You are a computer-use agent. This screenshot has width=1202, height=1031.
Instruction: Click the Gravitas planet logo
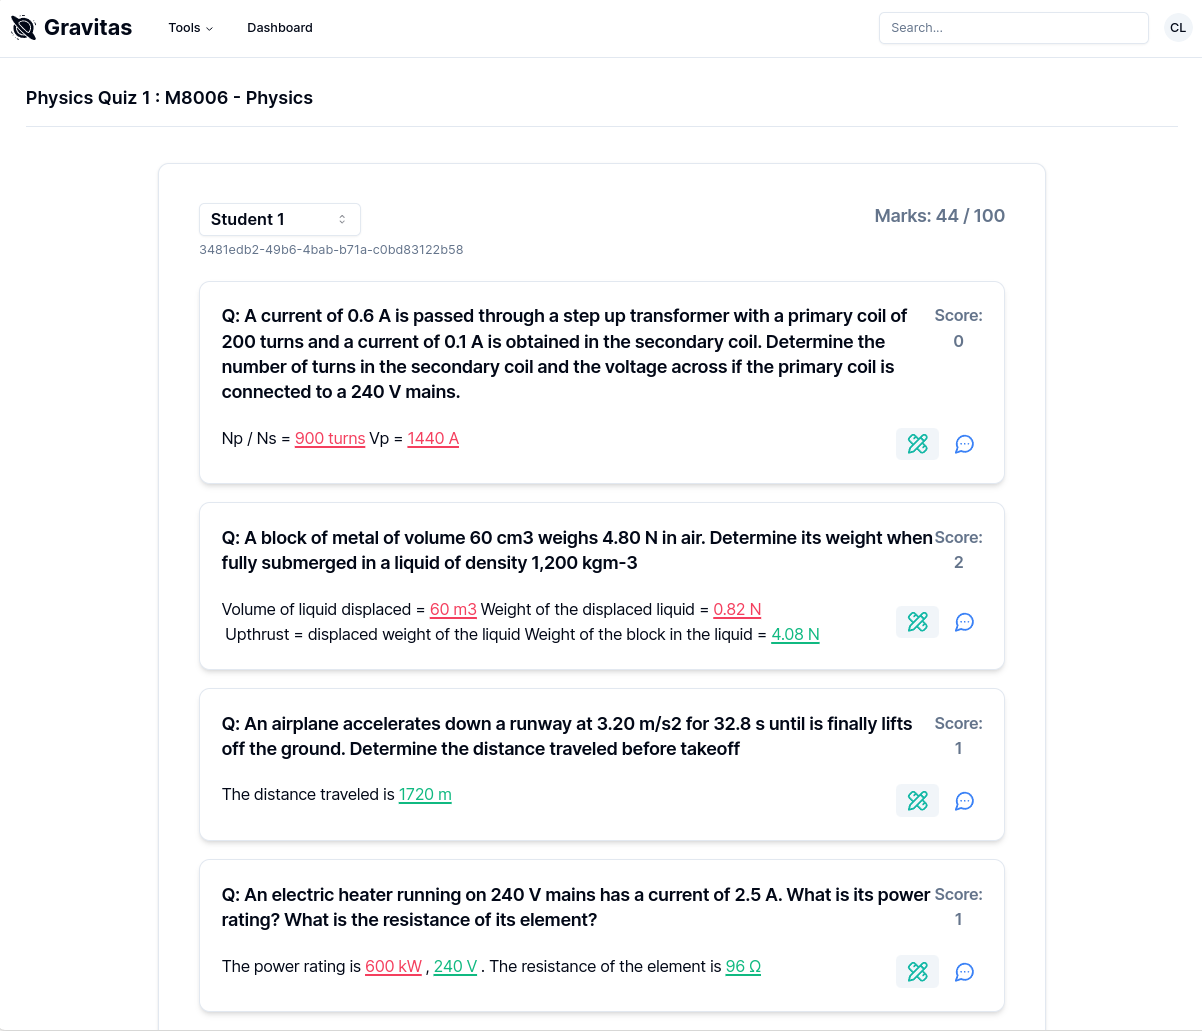pyautogui.click(x=22, y=27)
